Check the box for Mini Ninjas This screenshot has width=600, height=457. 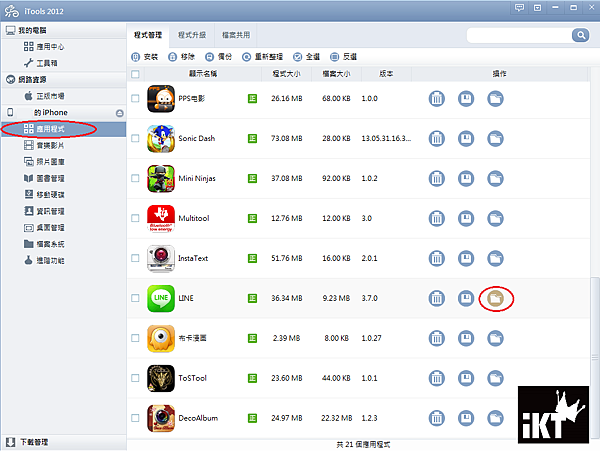pyautogui.click(x=135, y=178)
